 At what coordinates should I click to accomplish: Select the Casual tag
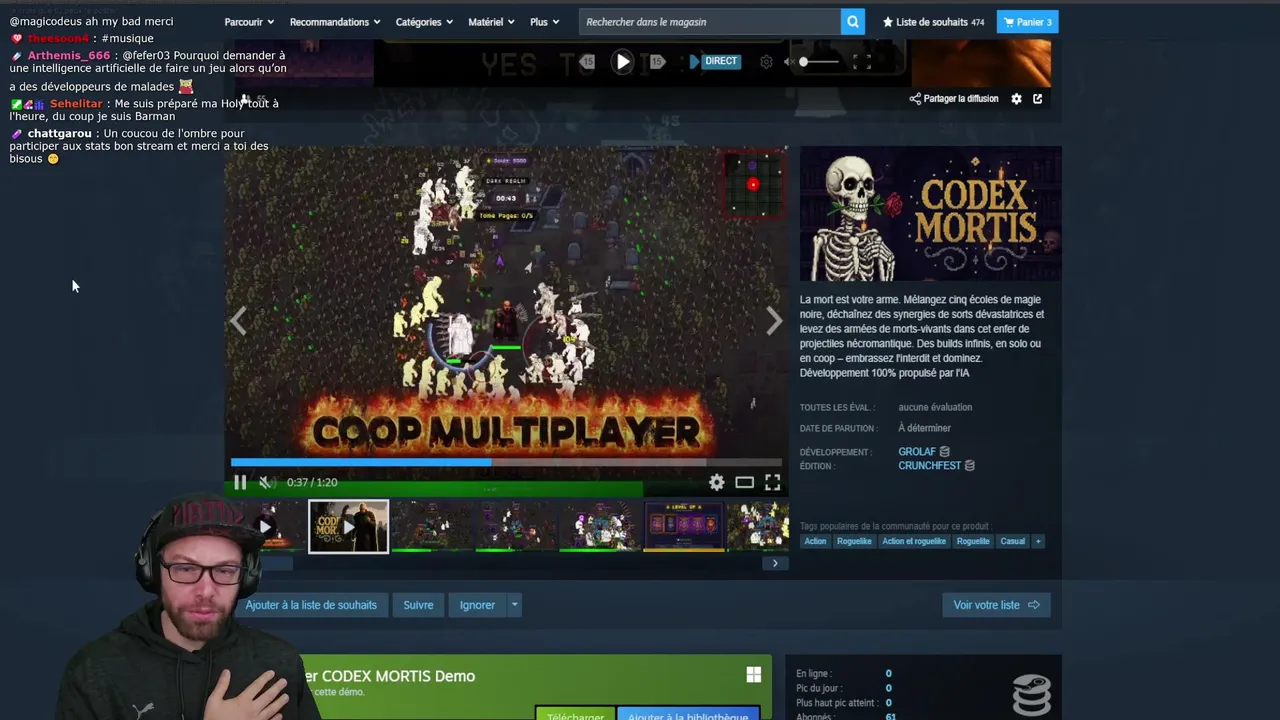click(1013, 541)
